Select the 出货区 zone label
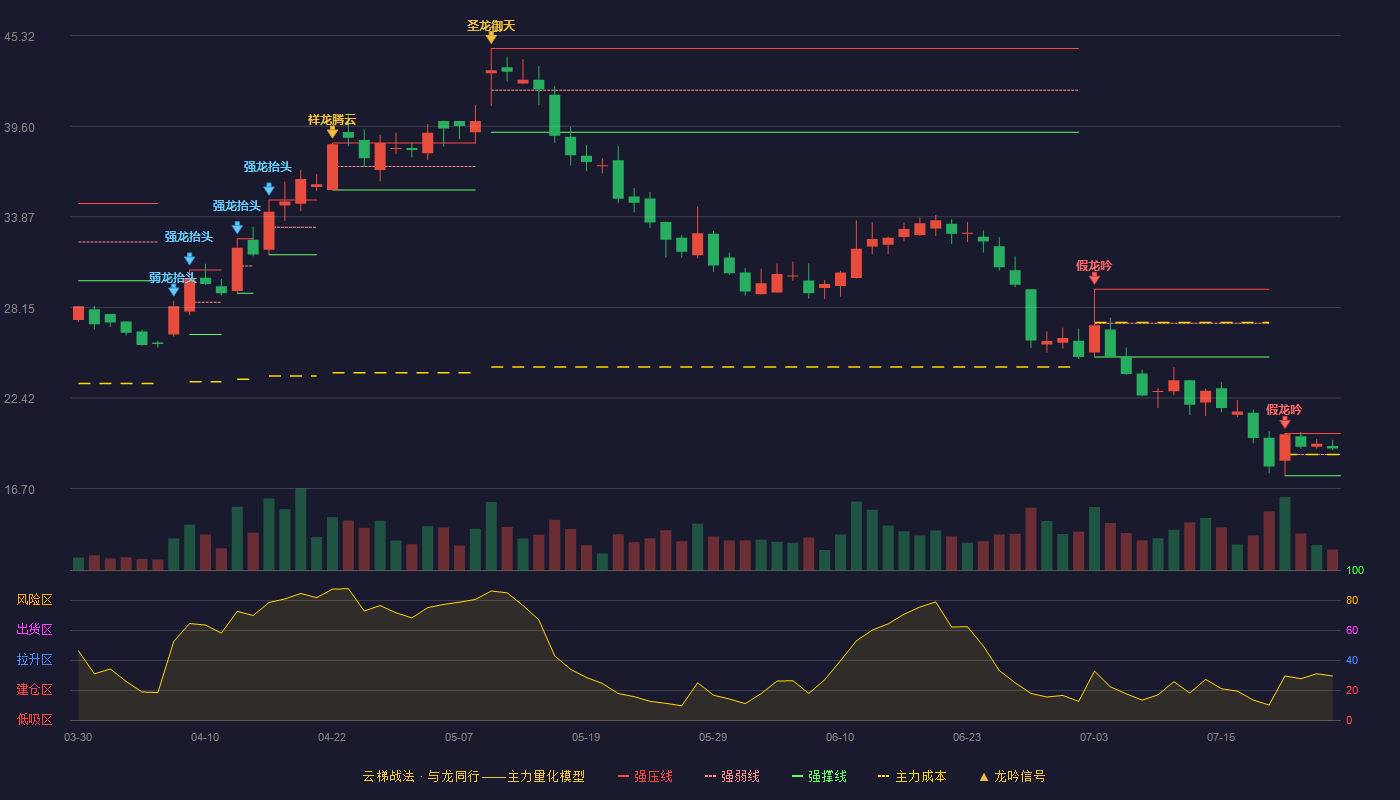1400x800 pixels. [34, 630]
